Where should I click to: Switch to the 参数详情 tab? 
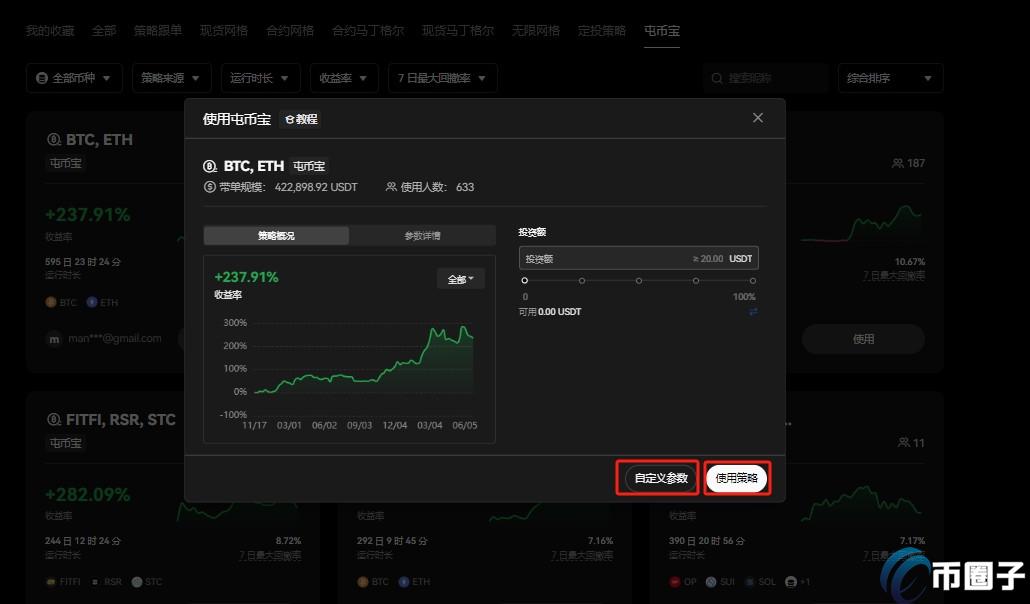pos(421,235)
